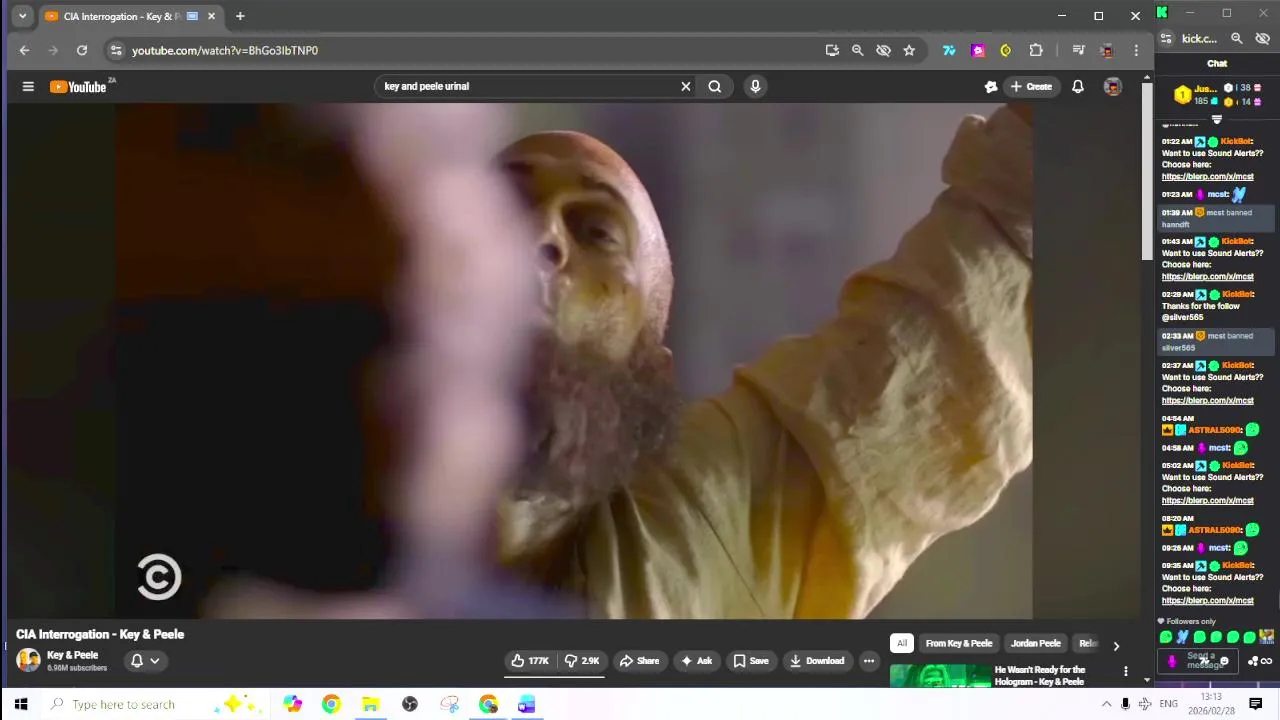Open the Key & Peele channel avatar

pyautogui.click(x=28, y=660)
